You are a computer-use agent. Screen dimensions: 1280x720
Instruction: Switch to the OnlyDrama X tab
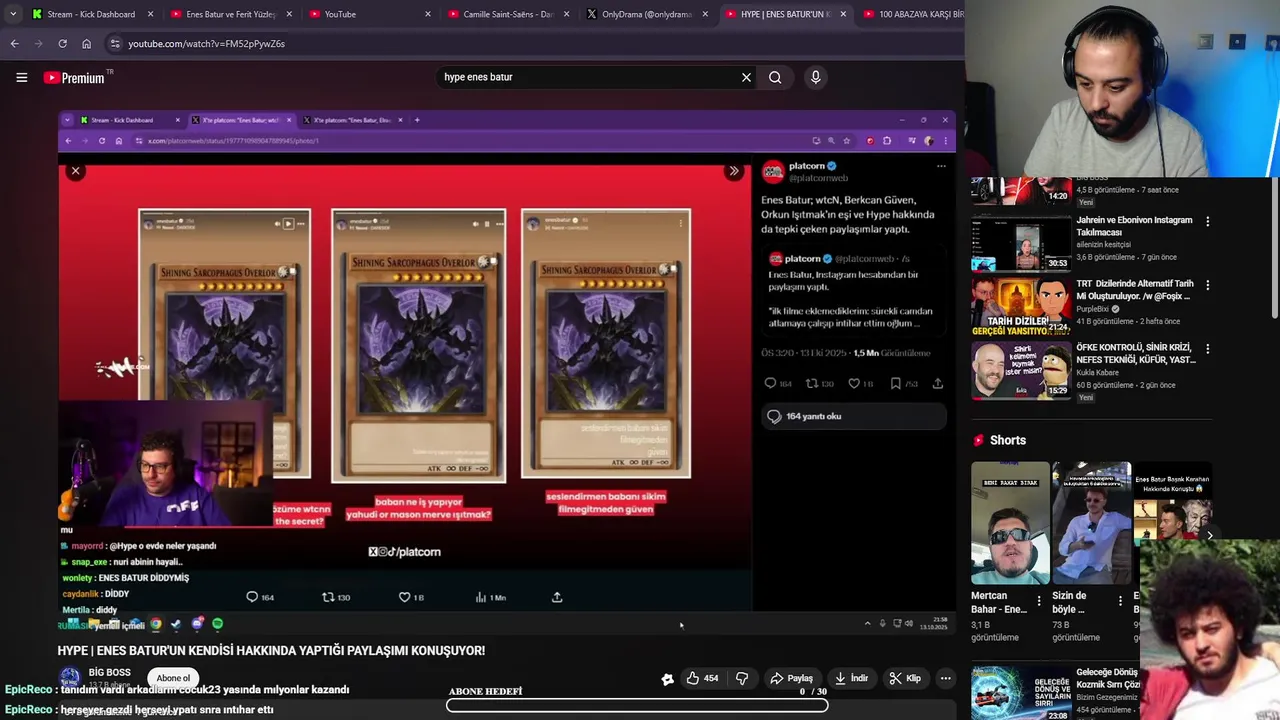click(647, 14)
